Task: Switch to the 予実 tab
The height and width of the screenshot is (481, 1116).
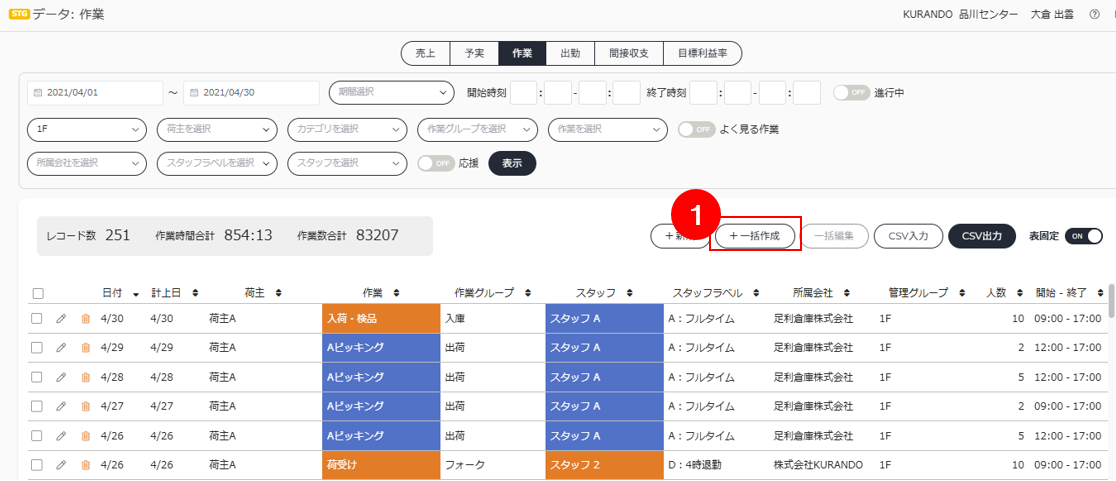Action: 475,53
